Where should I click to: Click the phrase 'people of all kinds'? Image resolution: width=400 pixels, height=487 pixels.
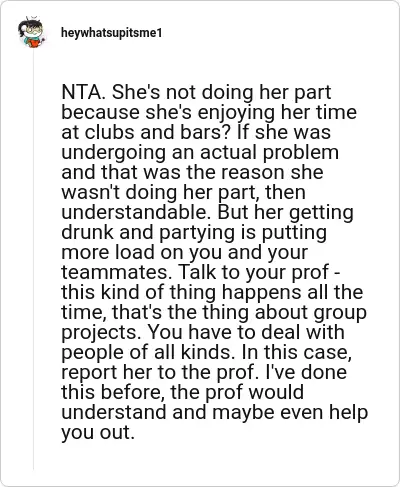tap(145, 353)
